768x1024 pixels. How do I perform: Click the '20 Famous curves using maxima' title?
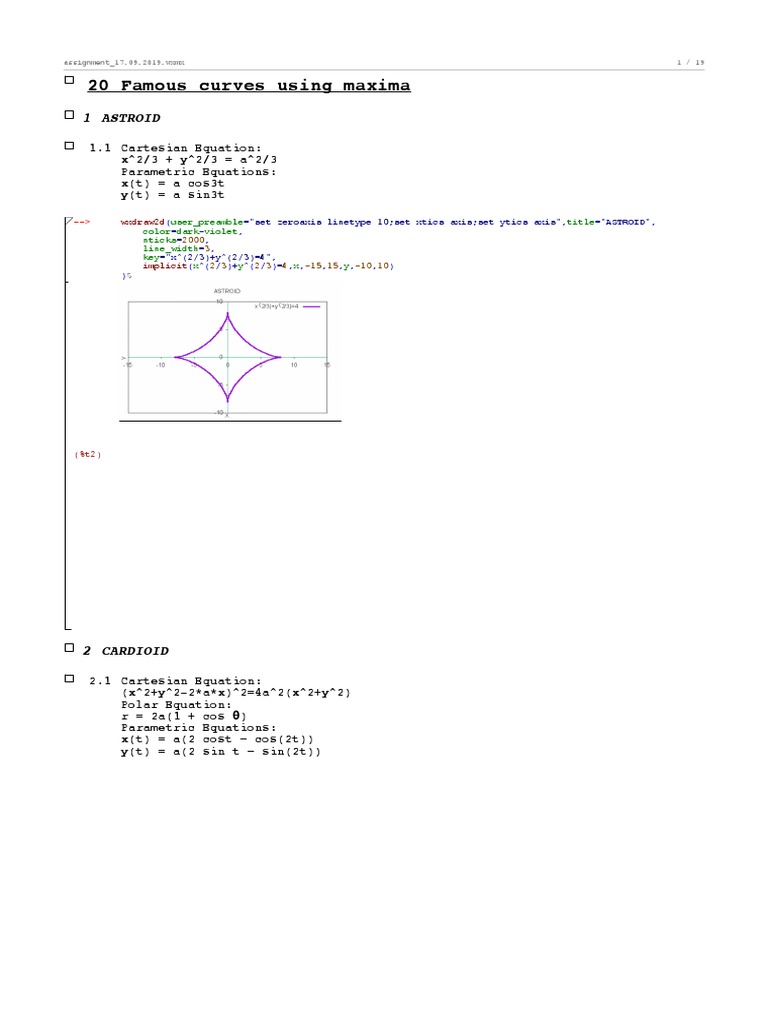[249, 86]
